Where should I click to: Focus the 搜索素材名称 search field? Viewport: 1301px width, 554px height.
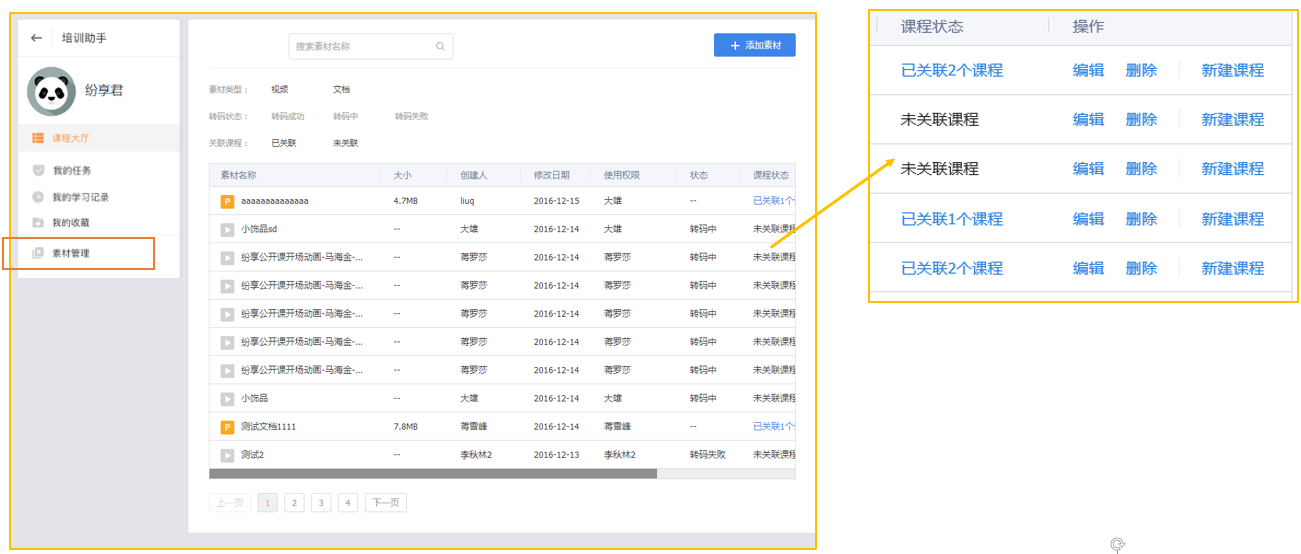371,46
